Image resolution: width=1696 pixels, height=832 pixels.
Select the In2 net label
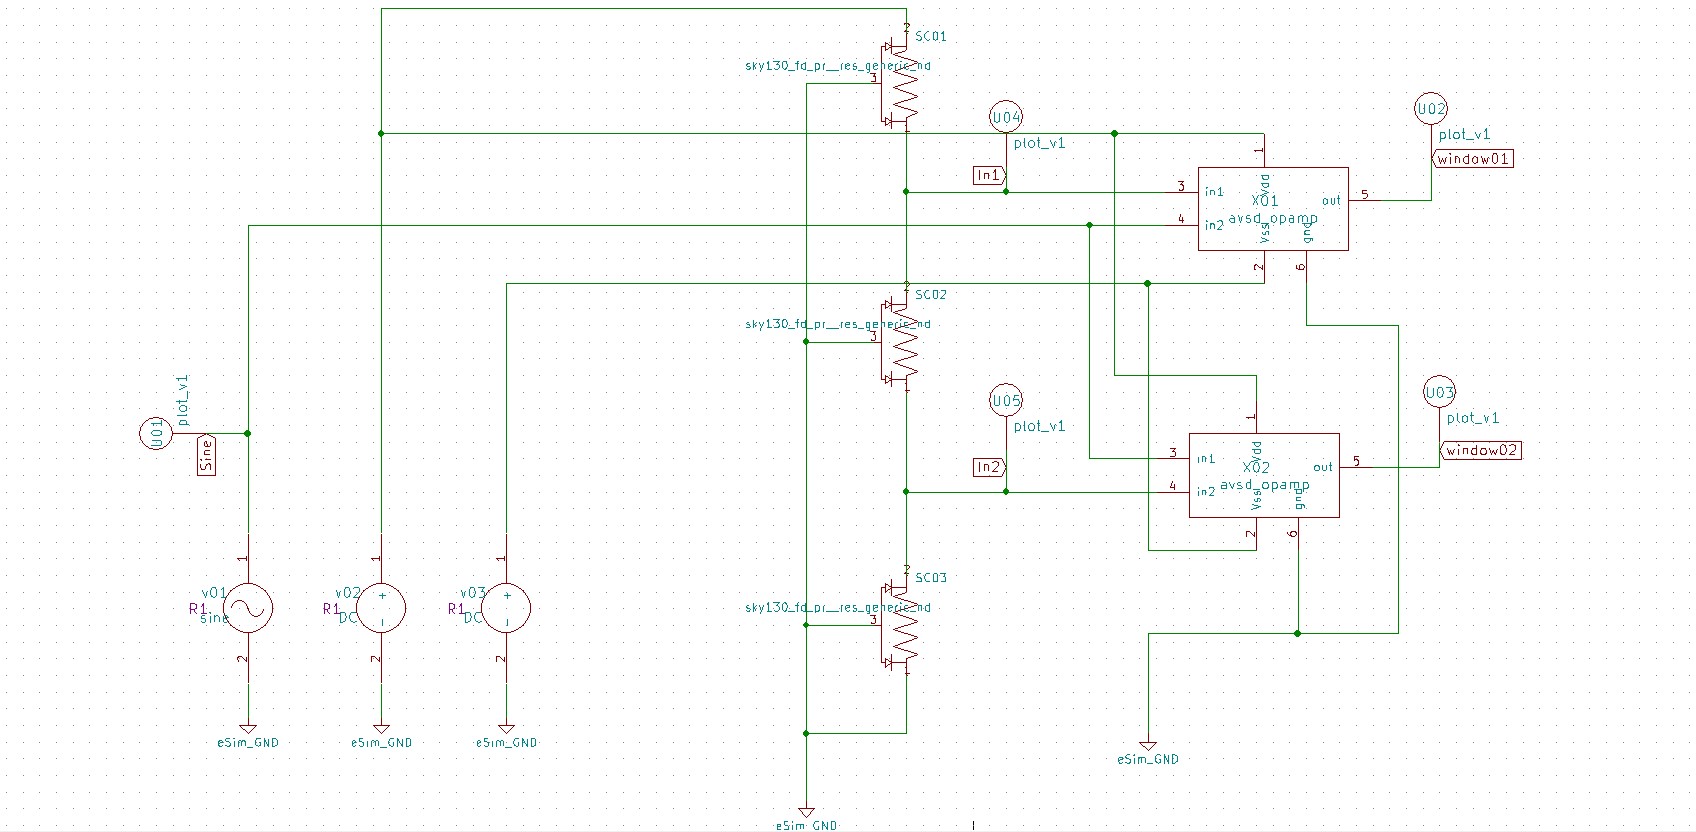click(988, 467)
